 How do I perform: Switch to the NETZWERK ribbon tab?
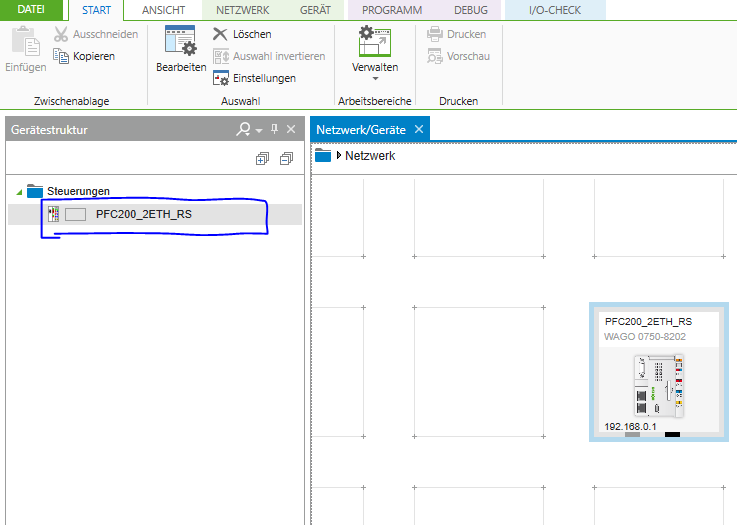tap(242, 10)
